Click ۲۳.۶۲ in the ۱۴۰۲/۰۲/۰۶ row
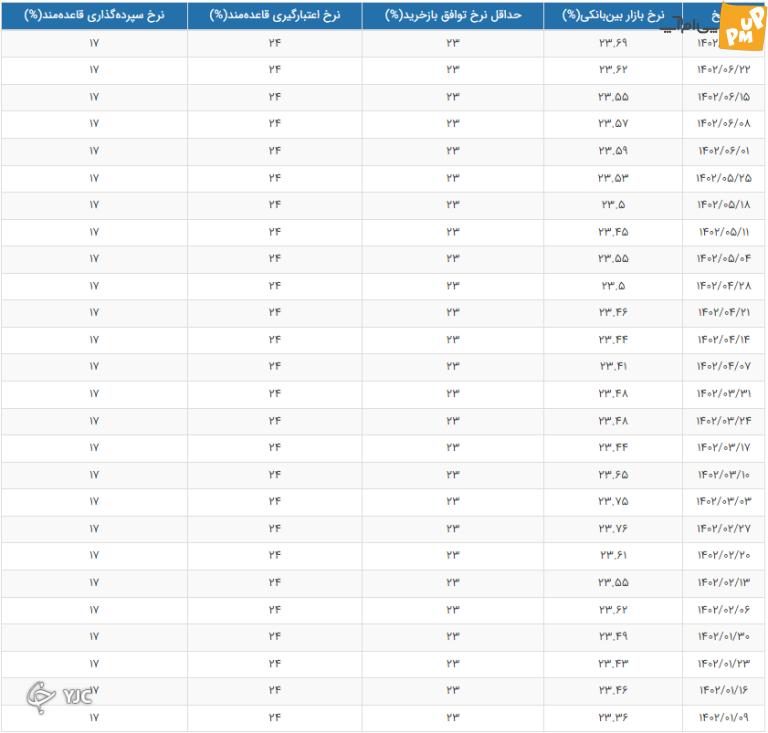 point(613,610)
